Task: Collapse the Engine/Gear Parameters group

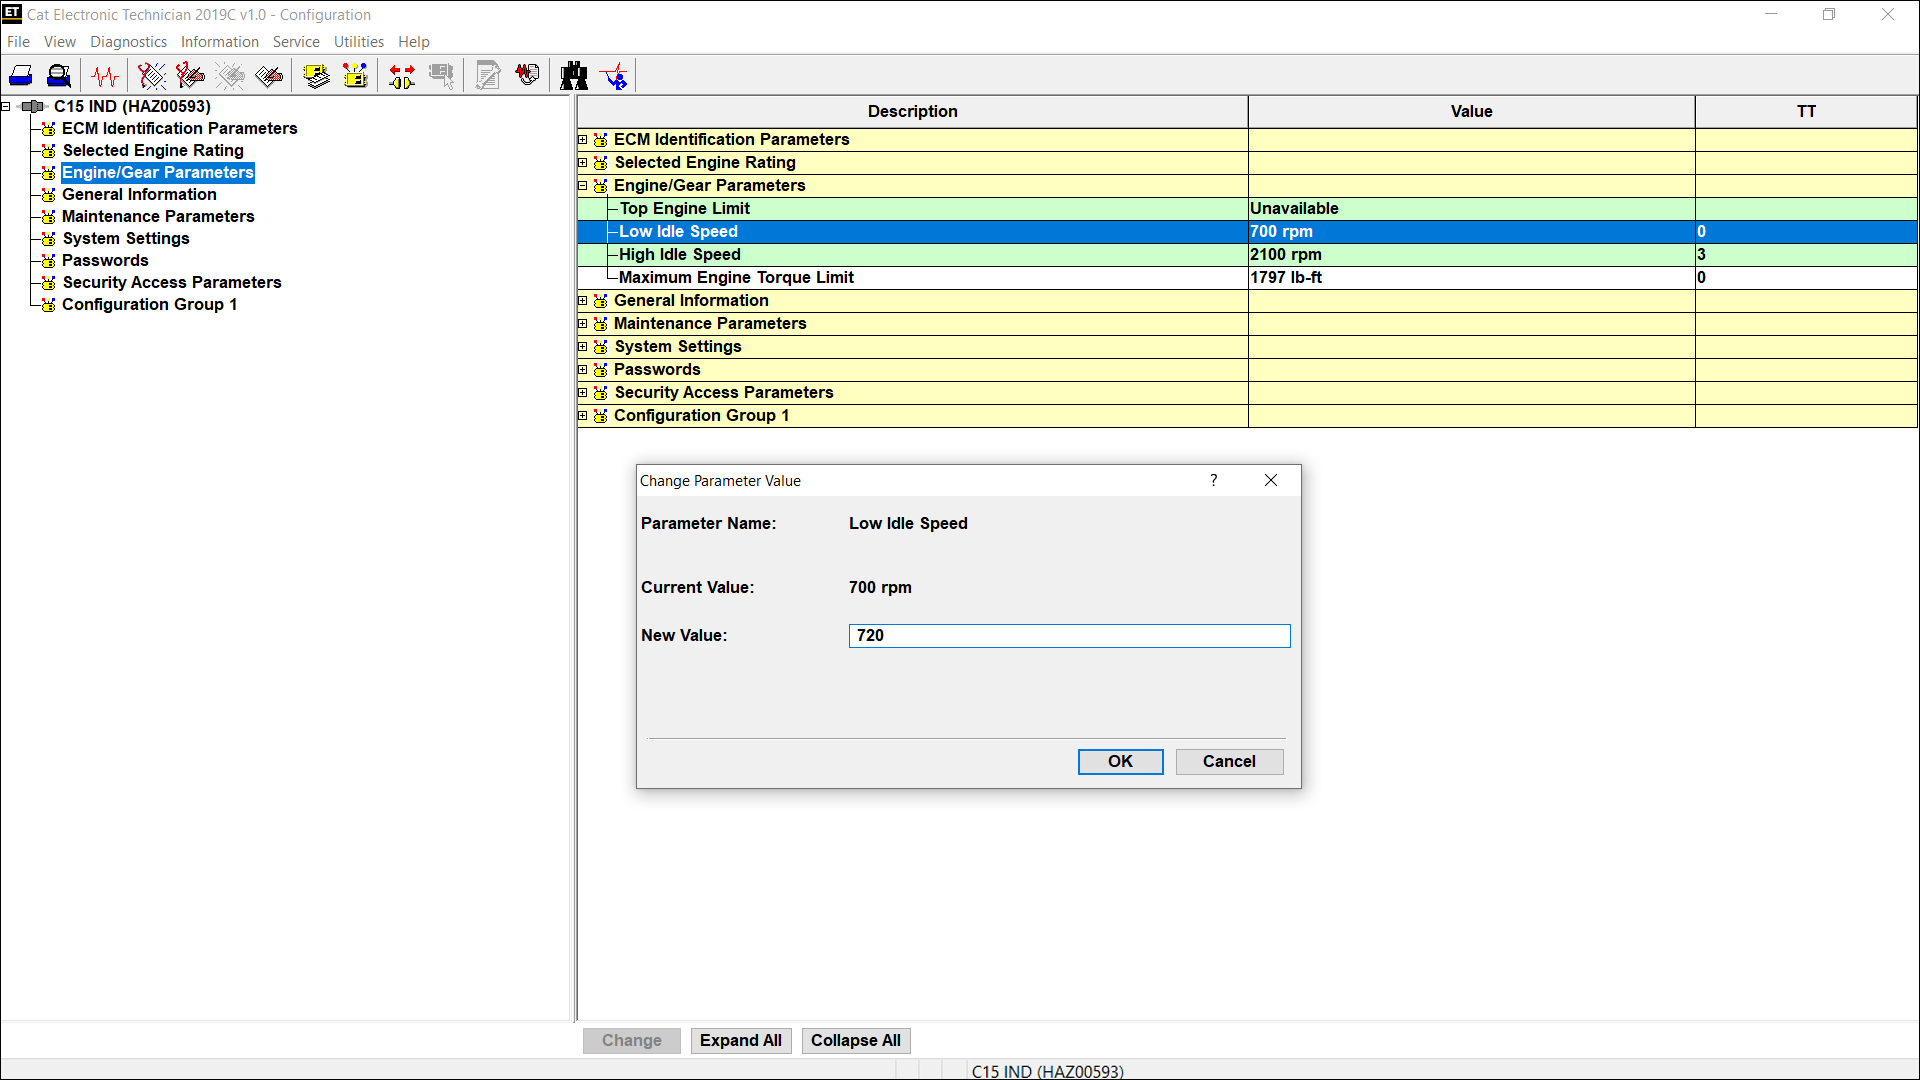Action: 583,186
